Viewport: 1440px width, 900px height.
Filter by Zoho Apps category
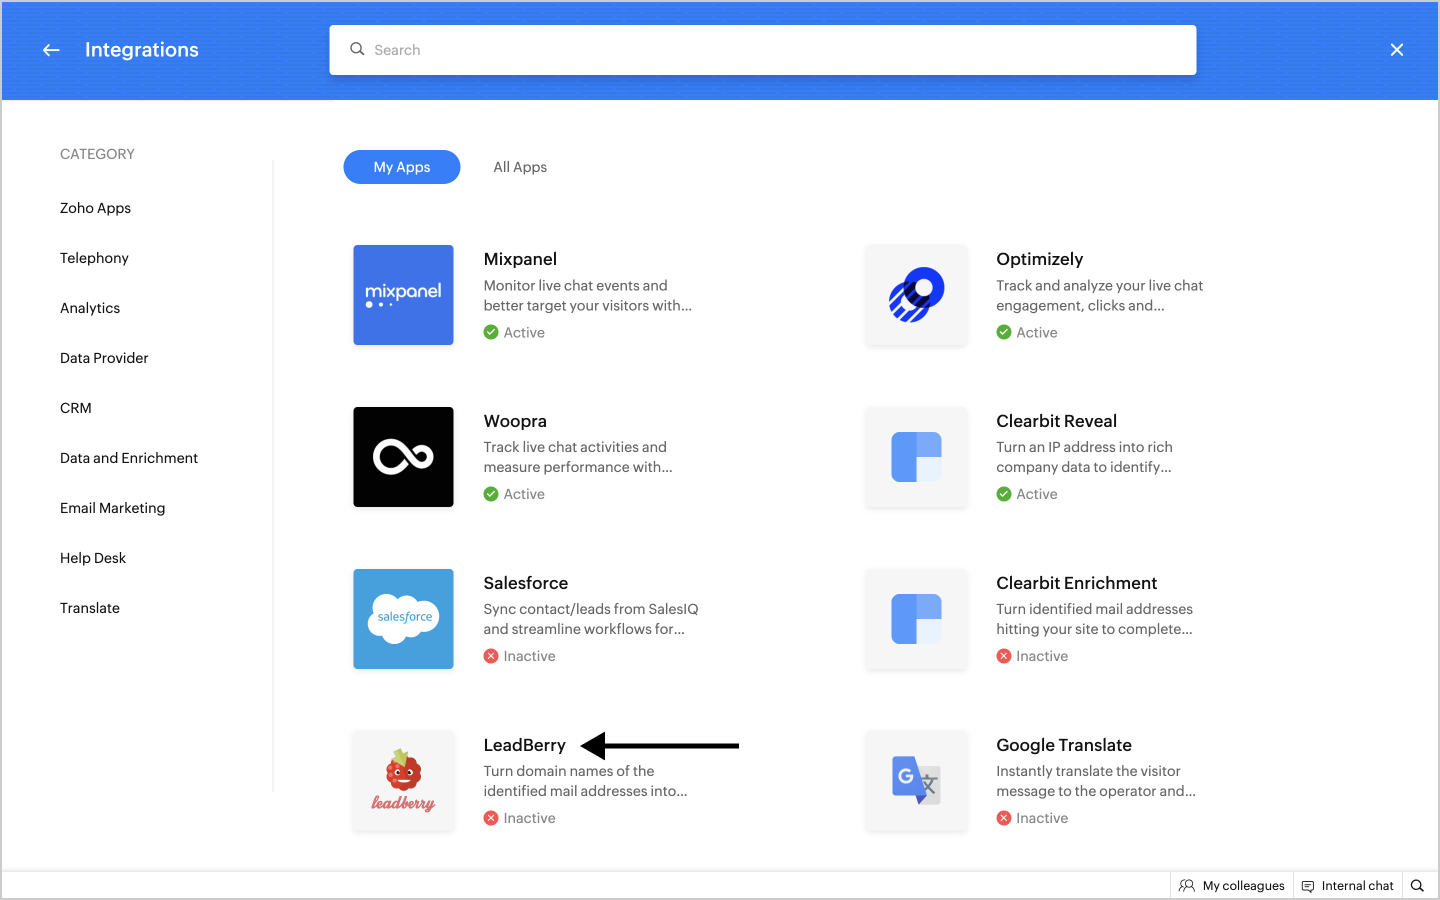click(x=96, y=208)
